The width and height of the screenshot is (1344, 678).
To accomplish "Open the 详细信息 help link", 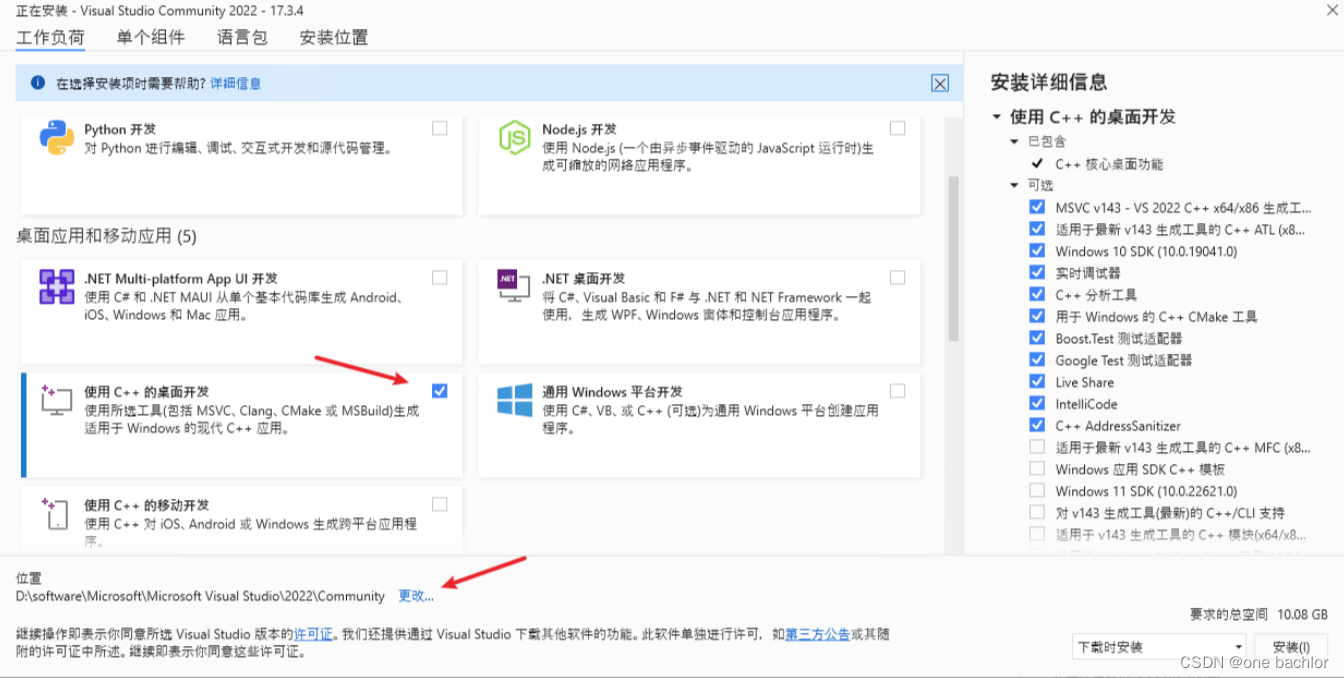I will (x=236, y=83).
